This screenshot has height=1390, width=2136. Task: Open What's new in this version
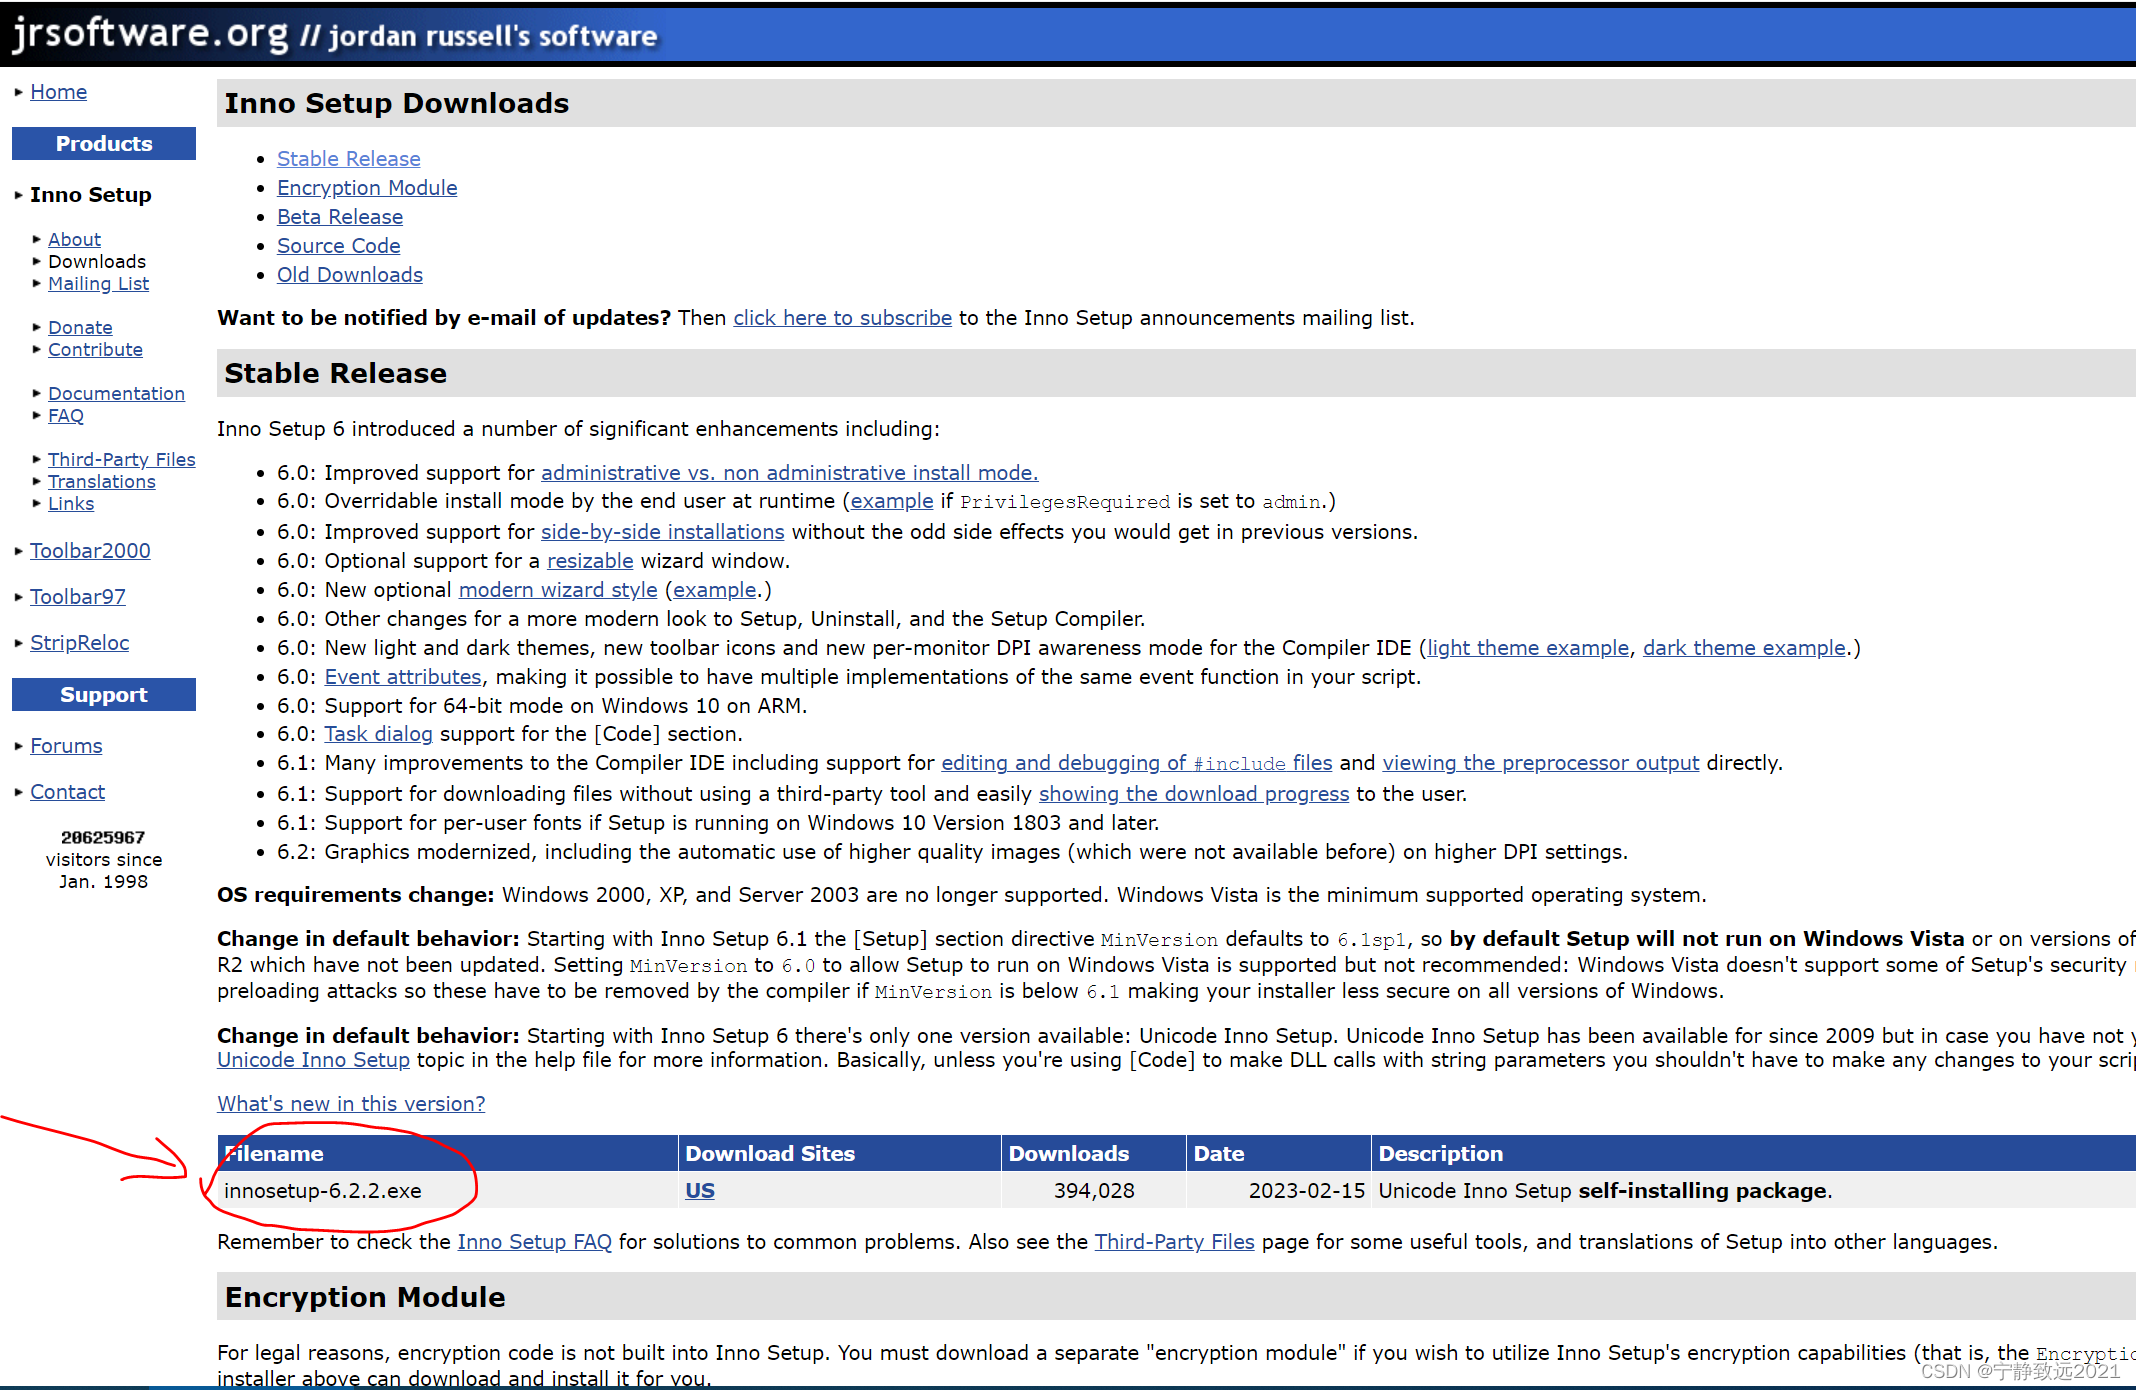coord(351,1104)
